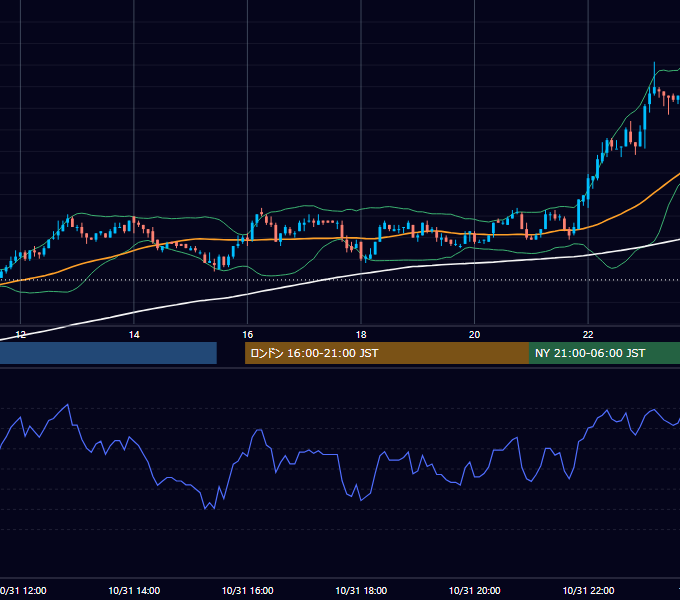680x600 pixels.
Task: Click the blue session bar before London
Action: (x=108, y=353)
